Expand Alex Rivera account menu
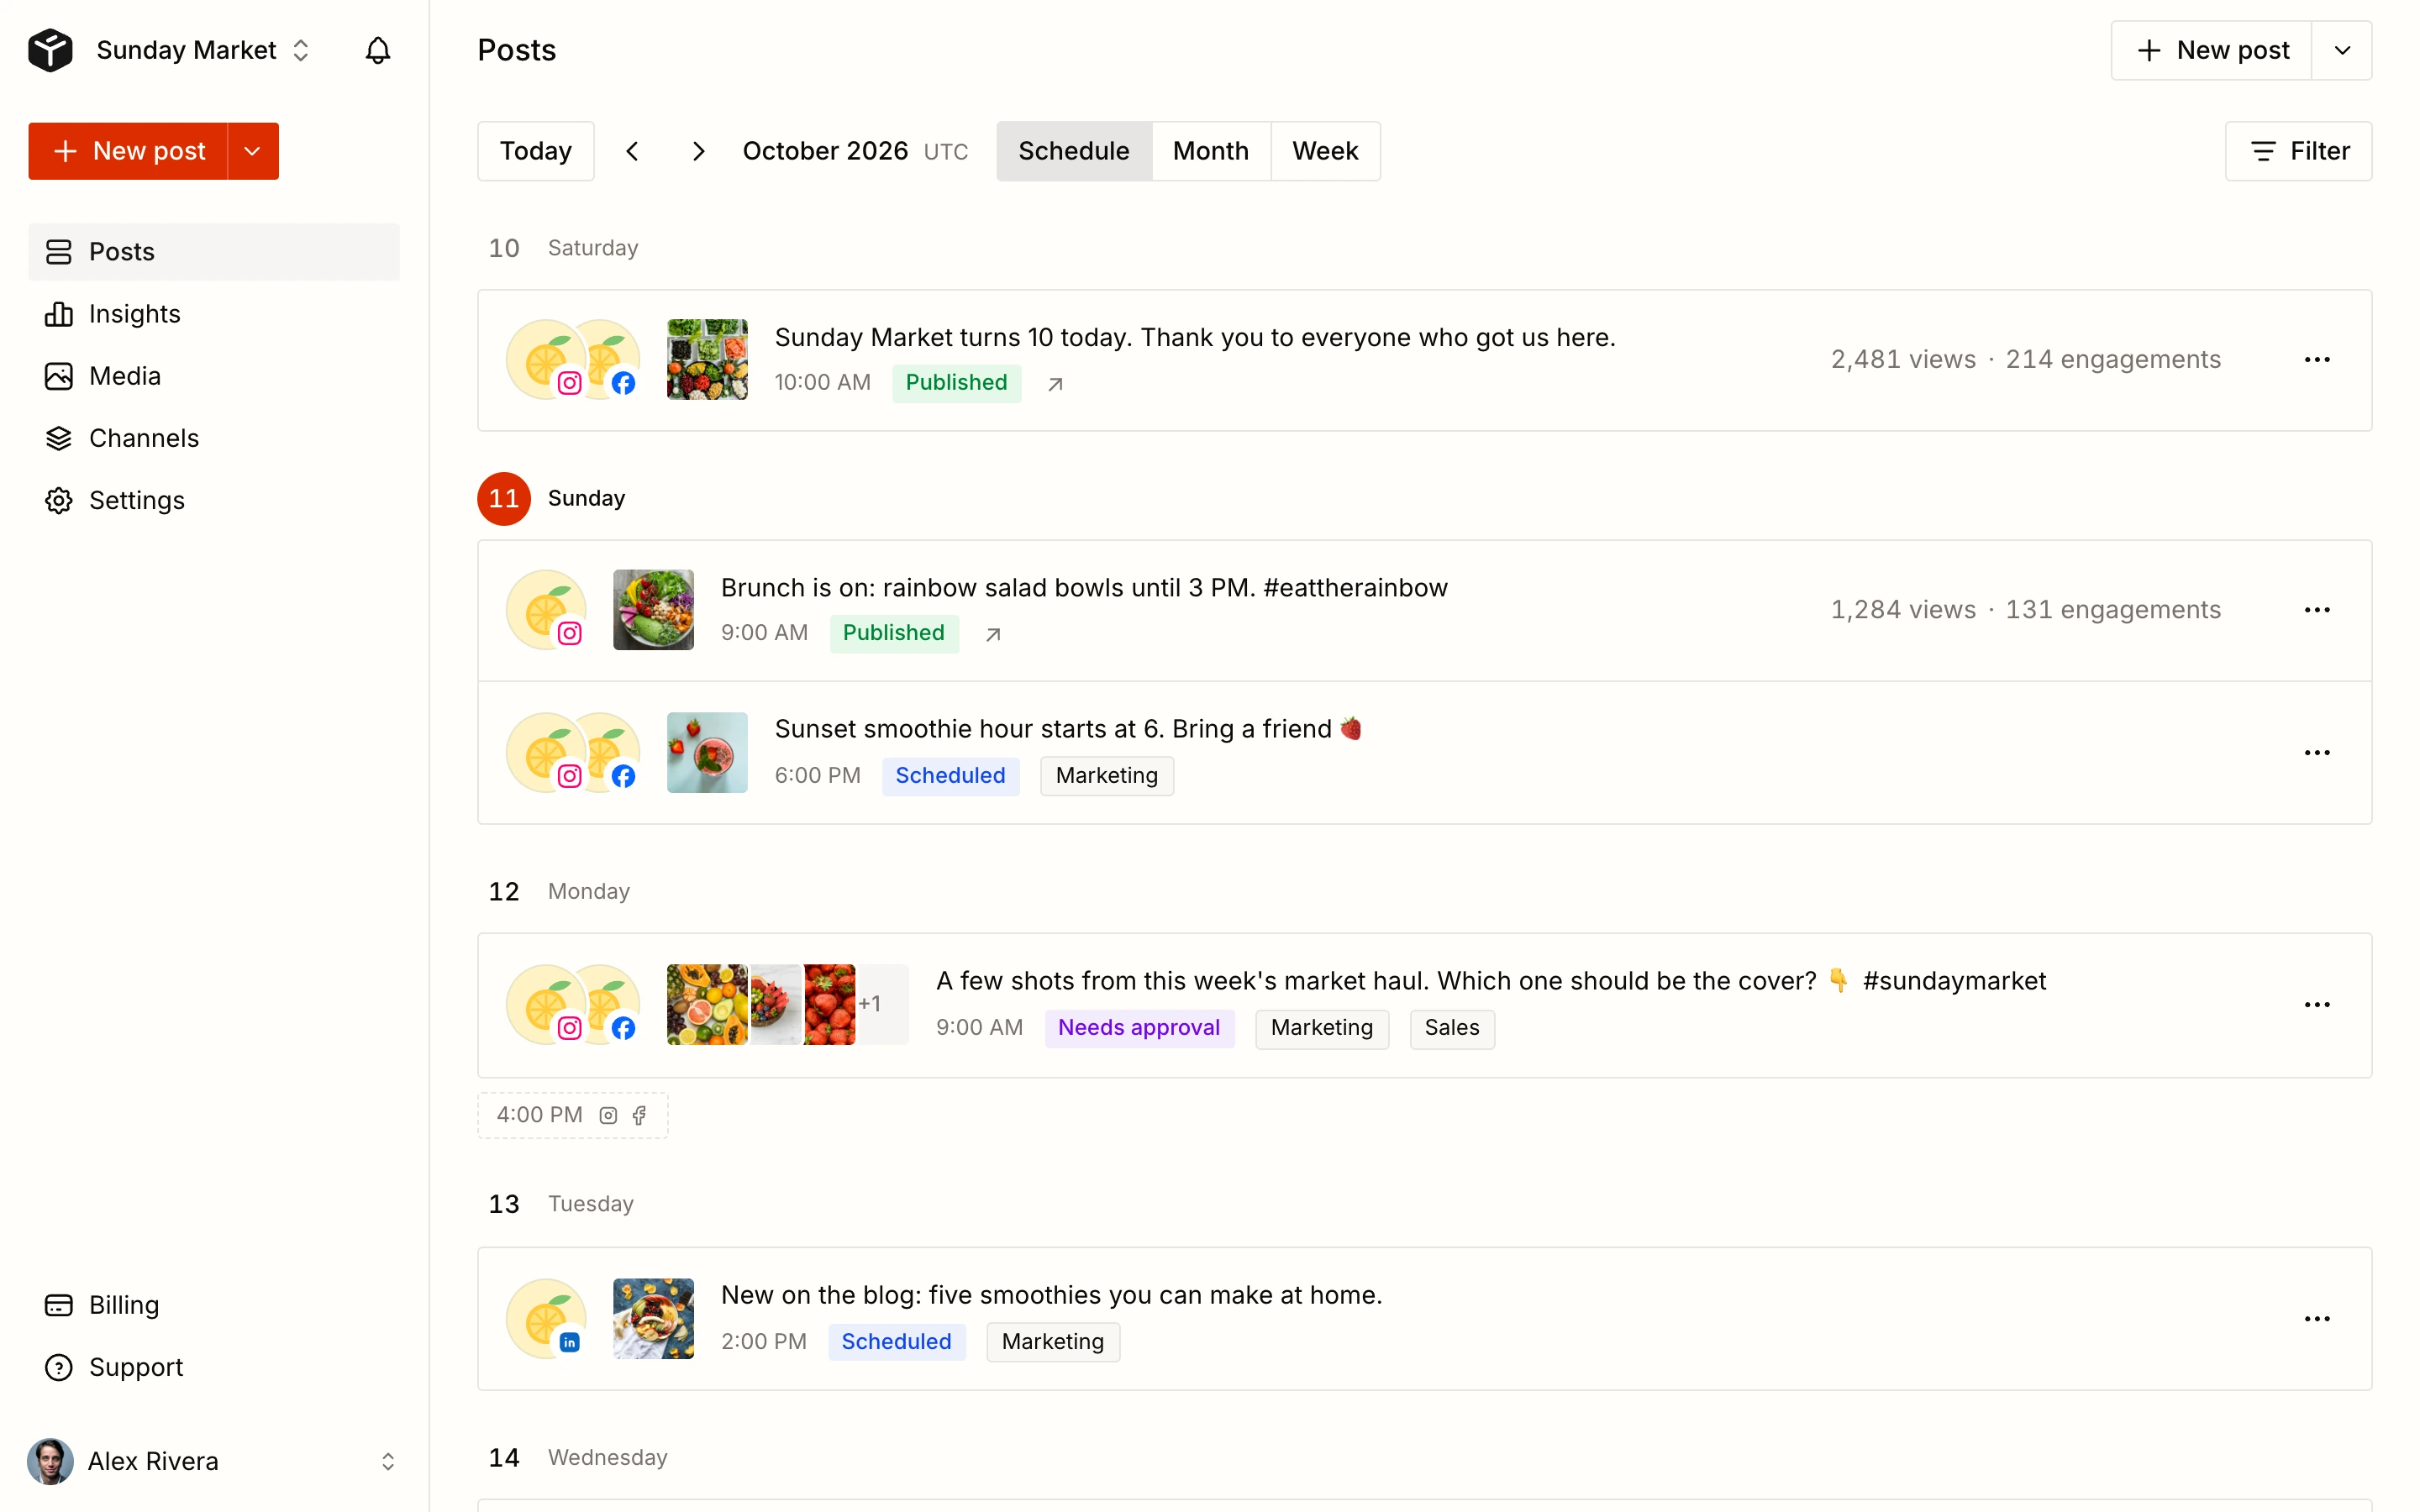Image resolution: width=2420 pixels, height=1512 pixels. pyautogui.click(x=214, y=1461)
